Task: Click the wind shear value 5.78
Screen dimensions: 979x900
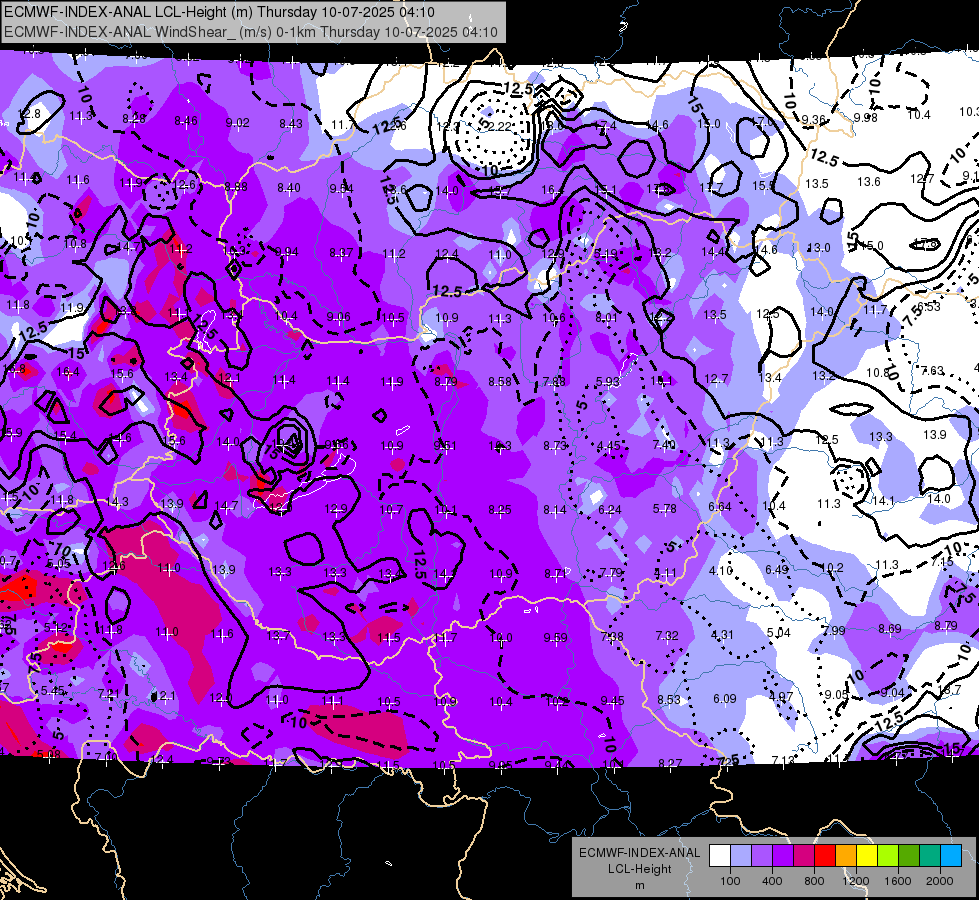Action: 665,508
